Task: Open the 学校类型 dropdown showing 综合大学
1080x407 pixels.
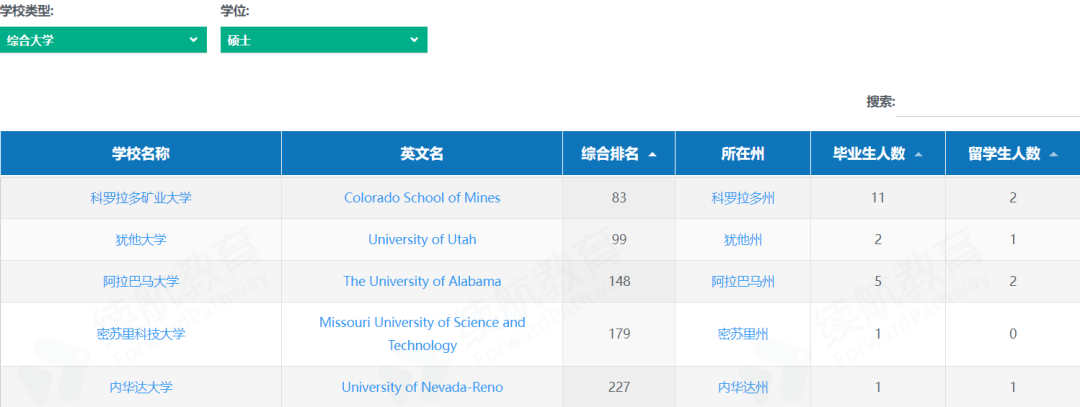Action: pos(103,40)
